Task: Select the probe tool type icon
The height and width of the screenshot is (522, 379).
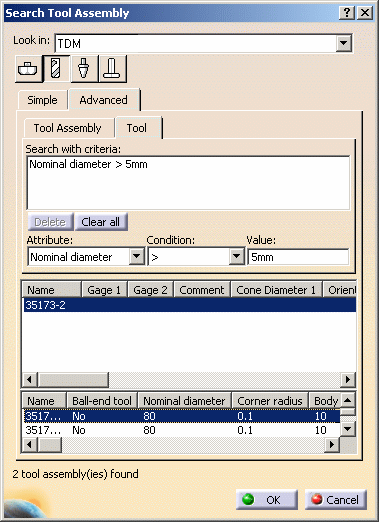Action: 112,69
